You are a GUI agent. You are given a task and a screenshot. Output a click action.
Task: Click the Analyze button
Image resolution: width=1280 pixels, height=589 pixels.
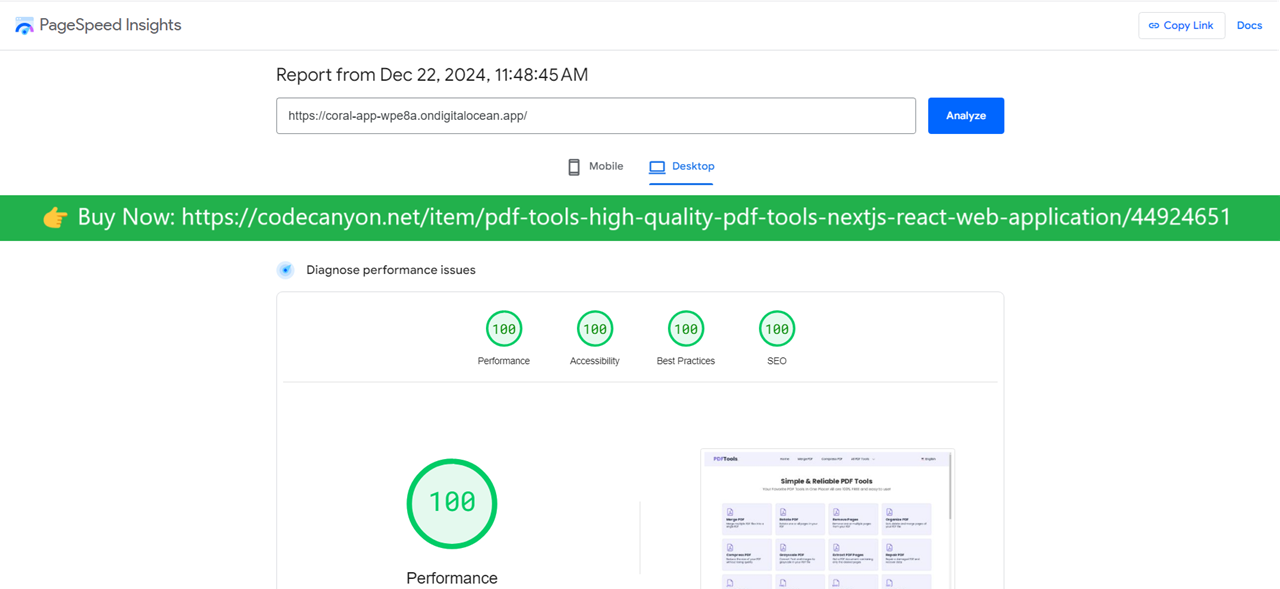tap(965, 115)
